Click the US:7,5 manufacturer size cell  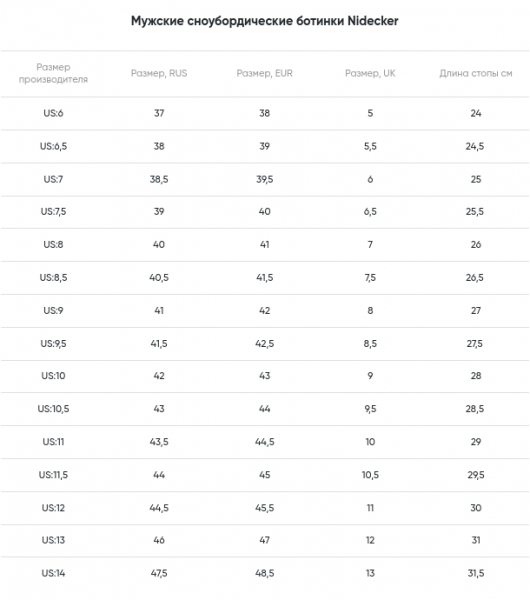[53, 212]
